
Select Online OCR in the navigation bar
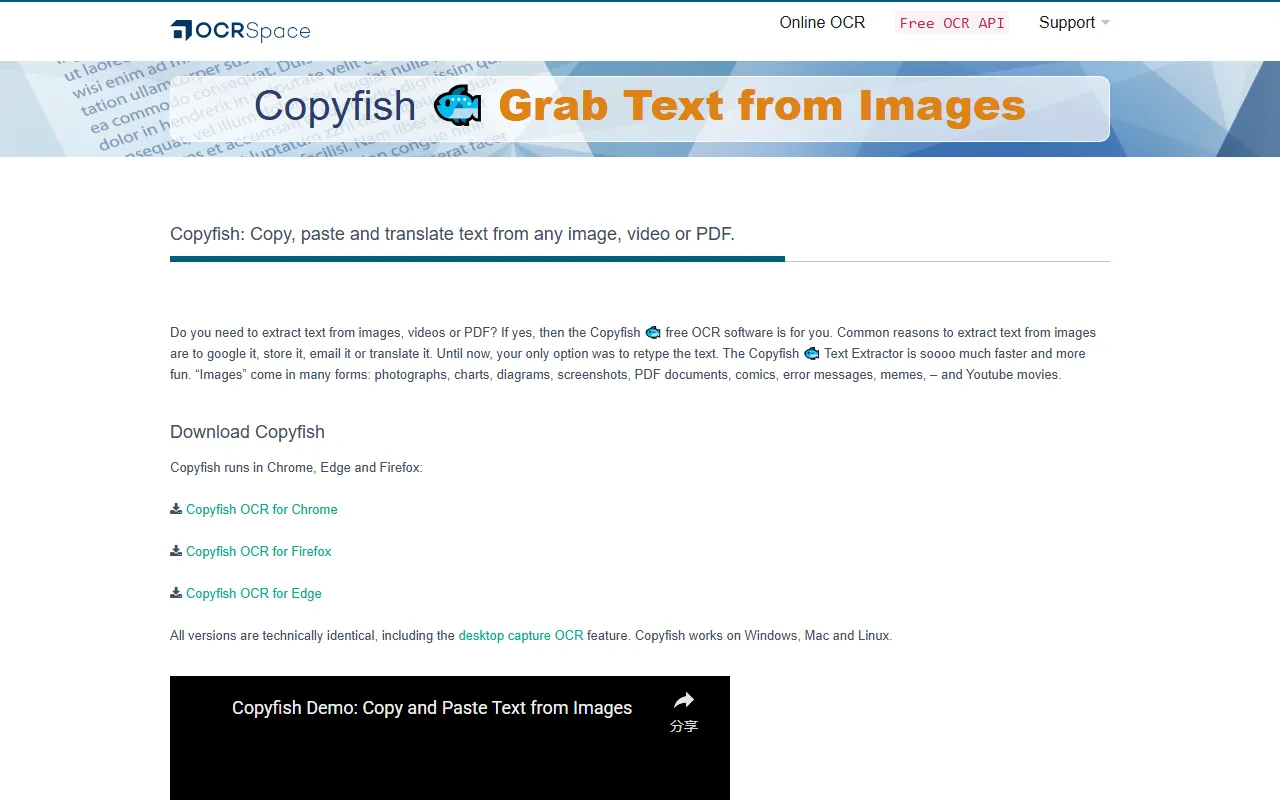click(x=822, y=22)
